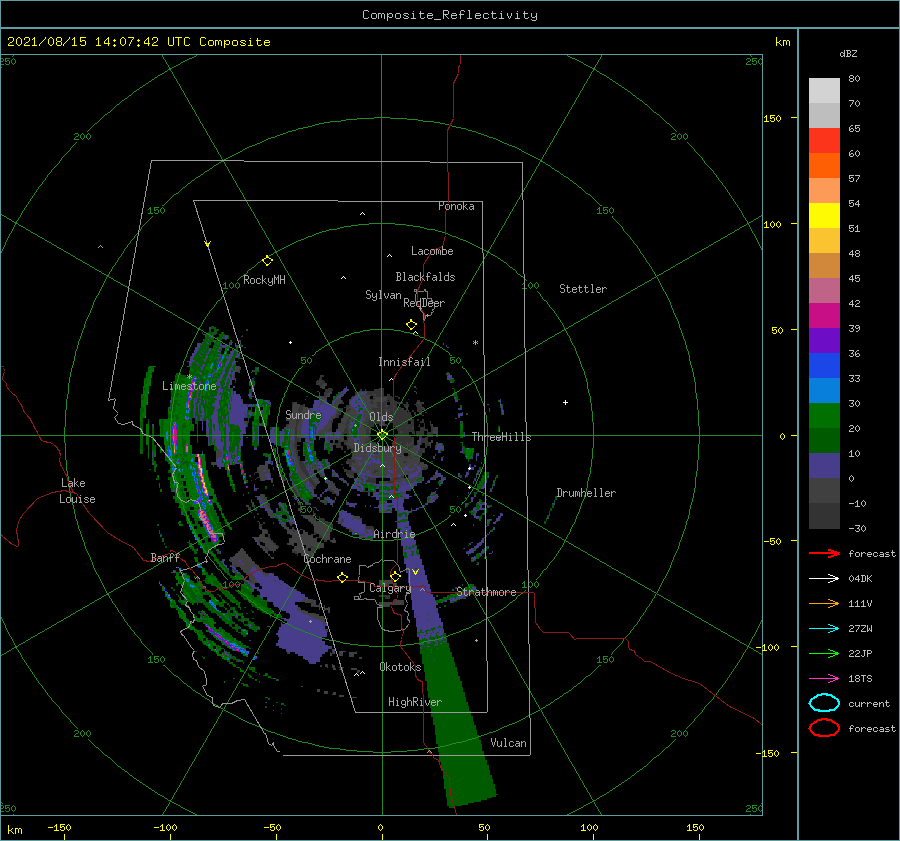Click the white asterisk marker east of Innisfail

(x=475, y=343)
